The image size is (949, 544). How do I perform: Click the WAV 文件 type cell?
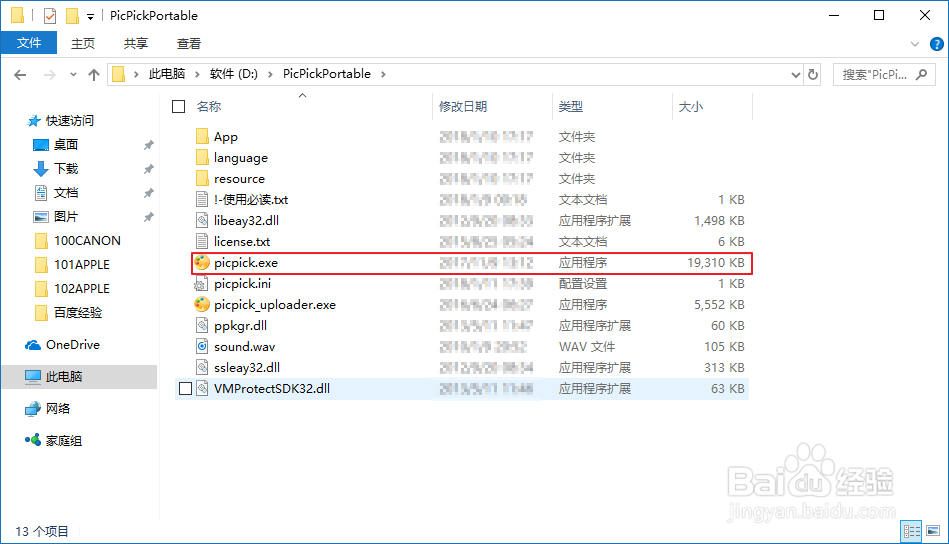587,347
